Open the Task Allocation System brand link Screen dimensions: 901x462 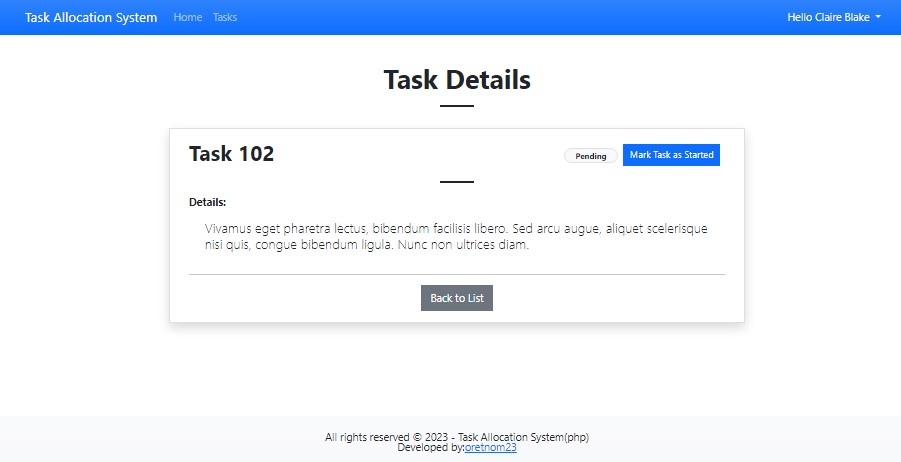coord(91,17)
